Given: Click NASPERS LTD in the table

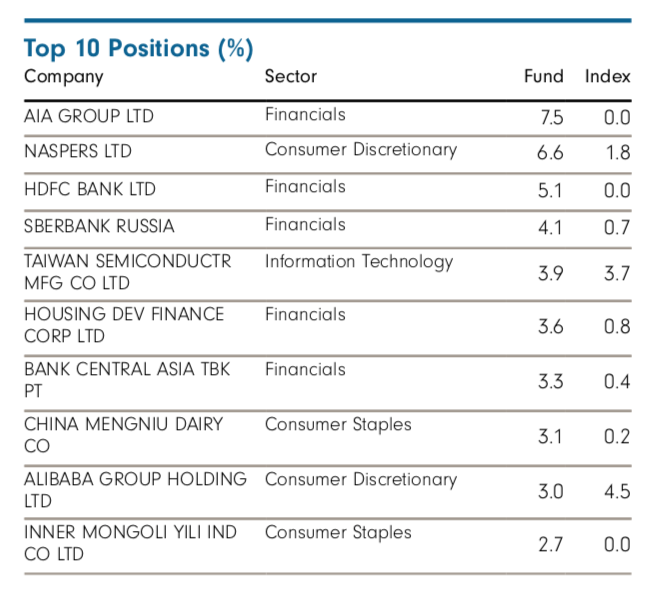Looking at the screenshot, I should click(x=78, y=152).
